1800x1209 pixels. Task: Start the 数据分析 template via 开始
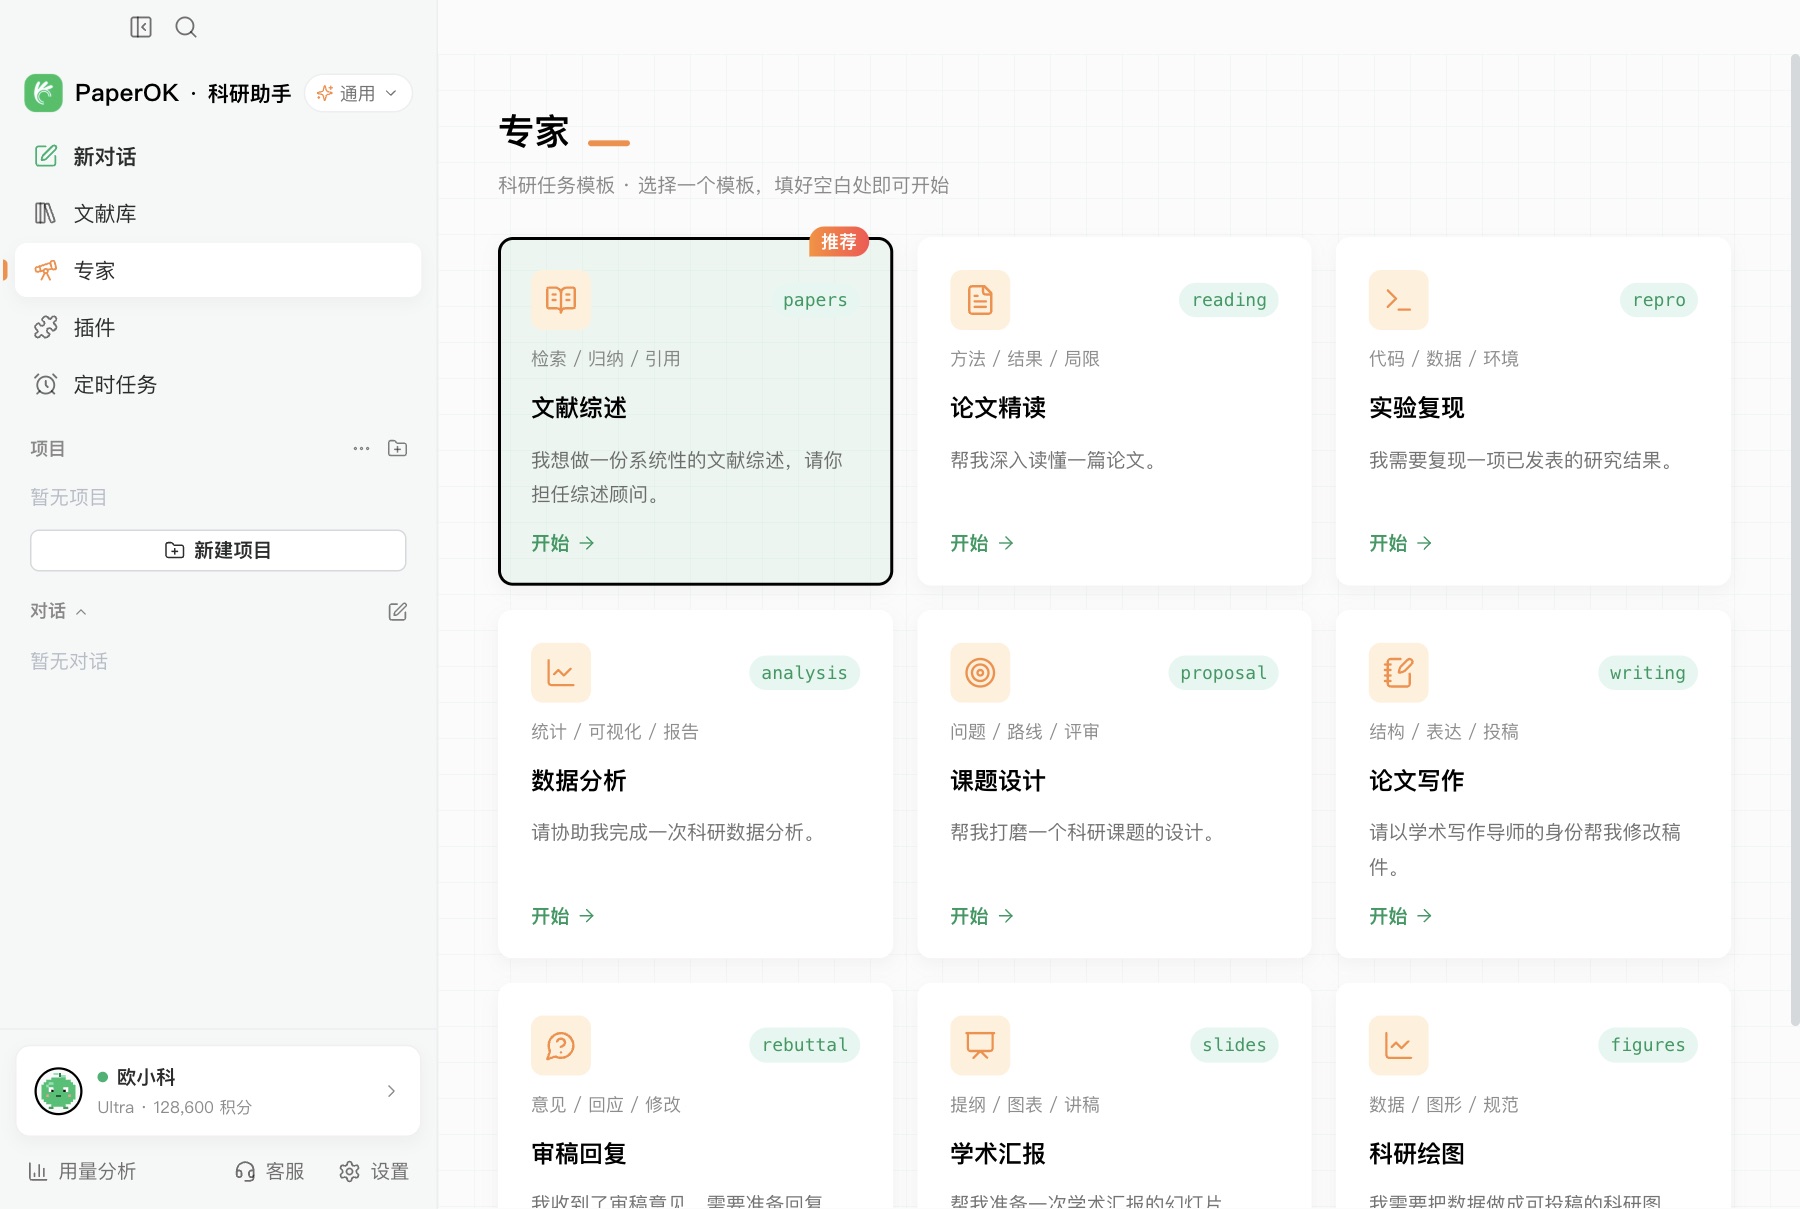click(563, 916)
